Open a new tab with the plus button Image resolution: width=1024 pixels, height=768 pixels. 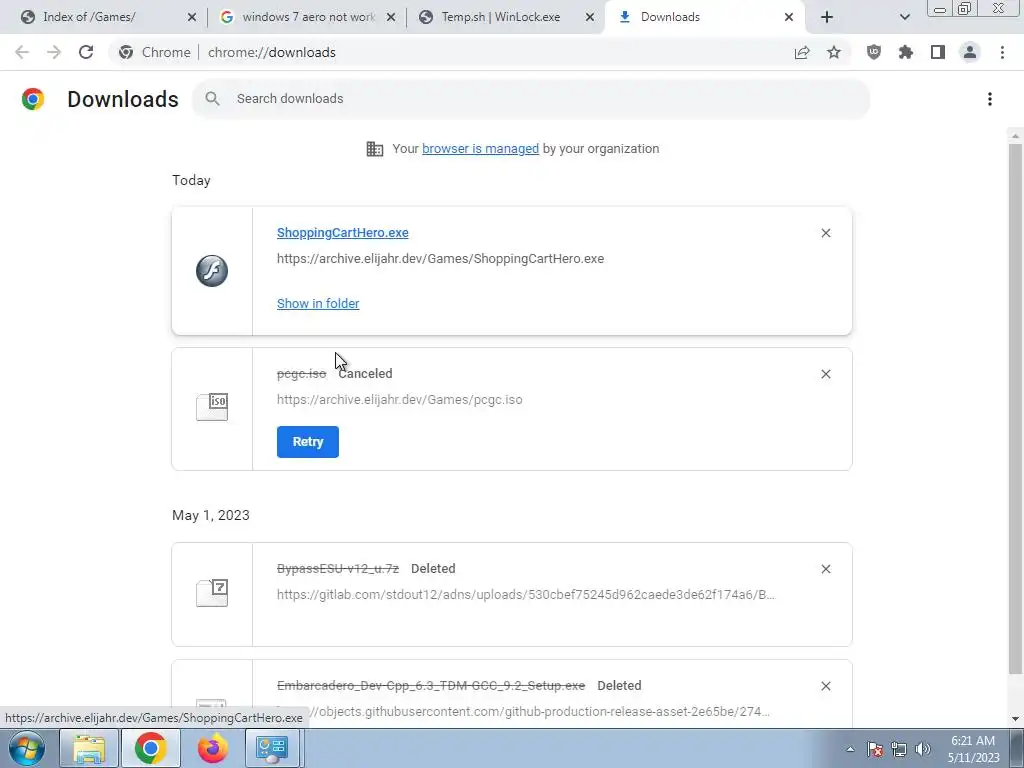tap(827, 17)
